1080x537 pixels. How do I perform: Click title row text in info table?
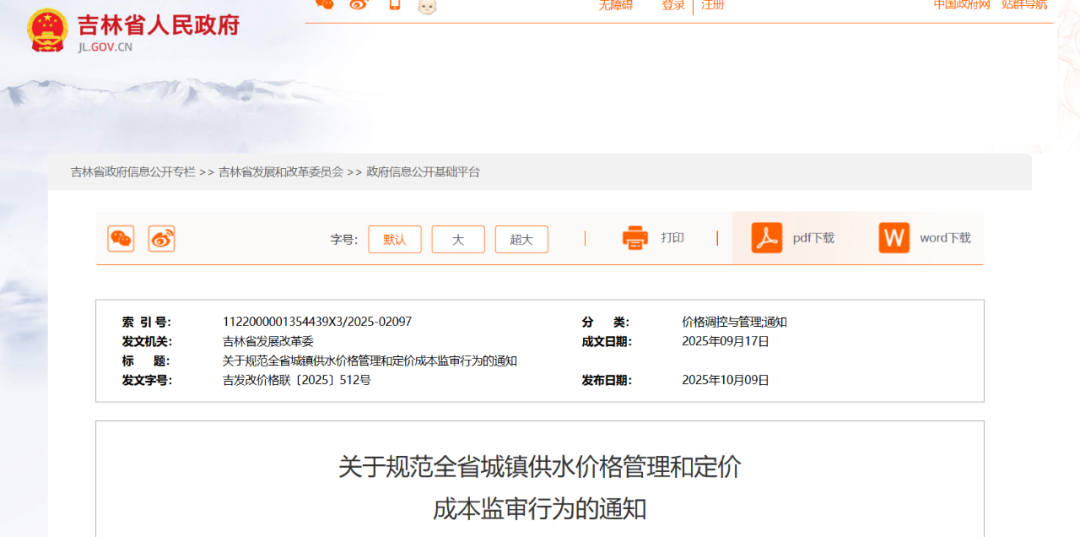click(x=370, y=361)
